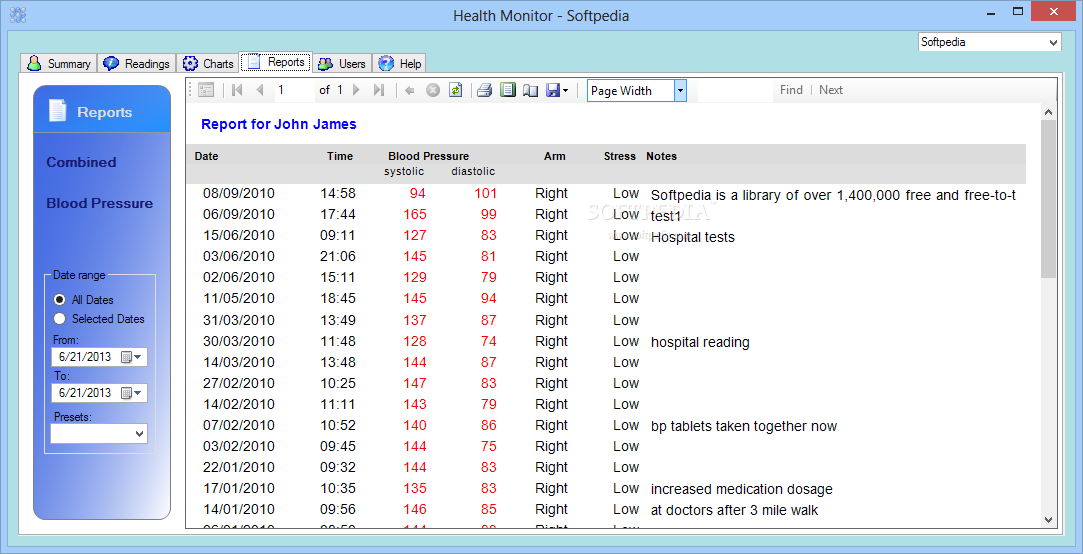Click the date 08/09/2010
Screen dimensions: 1083x554
pyautogui.click(x=238, y=193)
